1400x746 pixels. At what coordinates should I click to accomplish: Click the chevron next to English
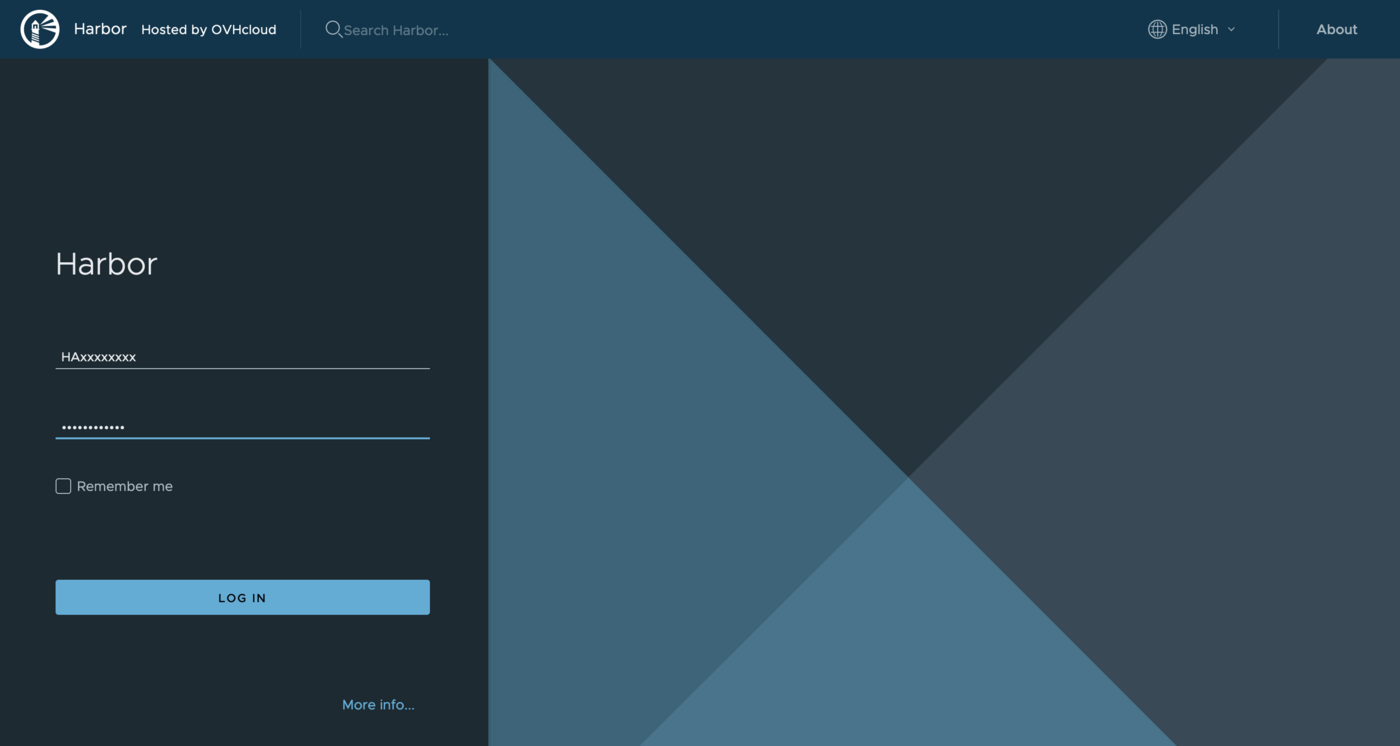1232,29
